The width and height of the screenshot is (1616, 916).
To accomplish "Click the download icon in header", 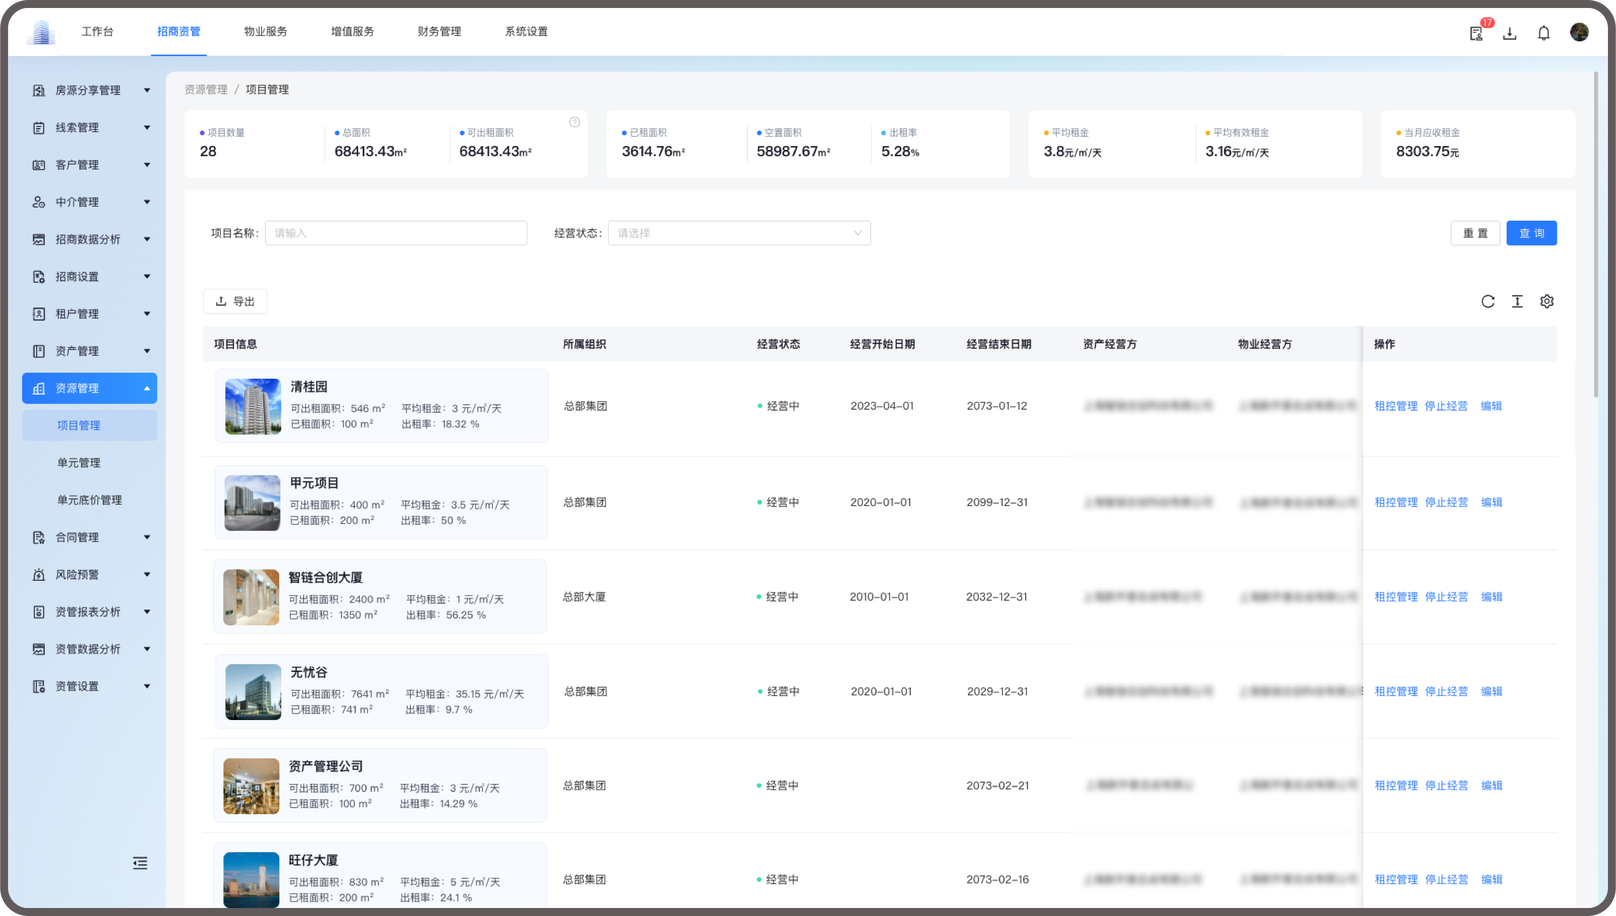I will 1510,33.
